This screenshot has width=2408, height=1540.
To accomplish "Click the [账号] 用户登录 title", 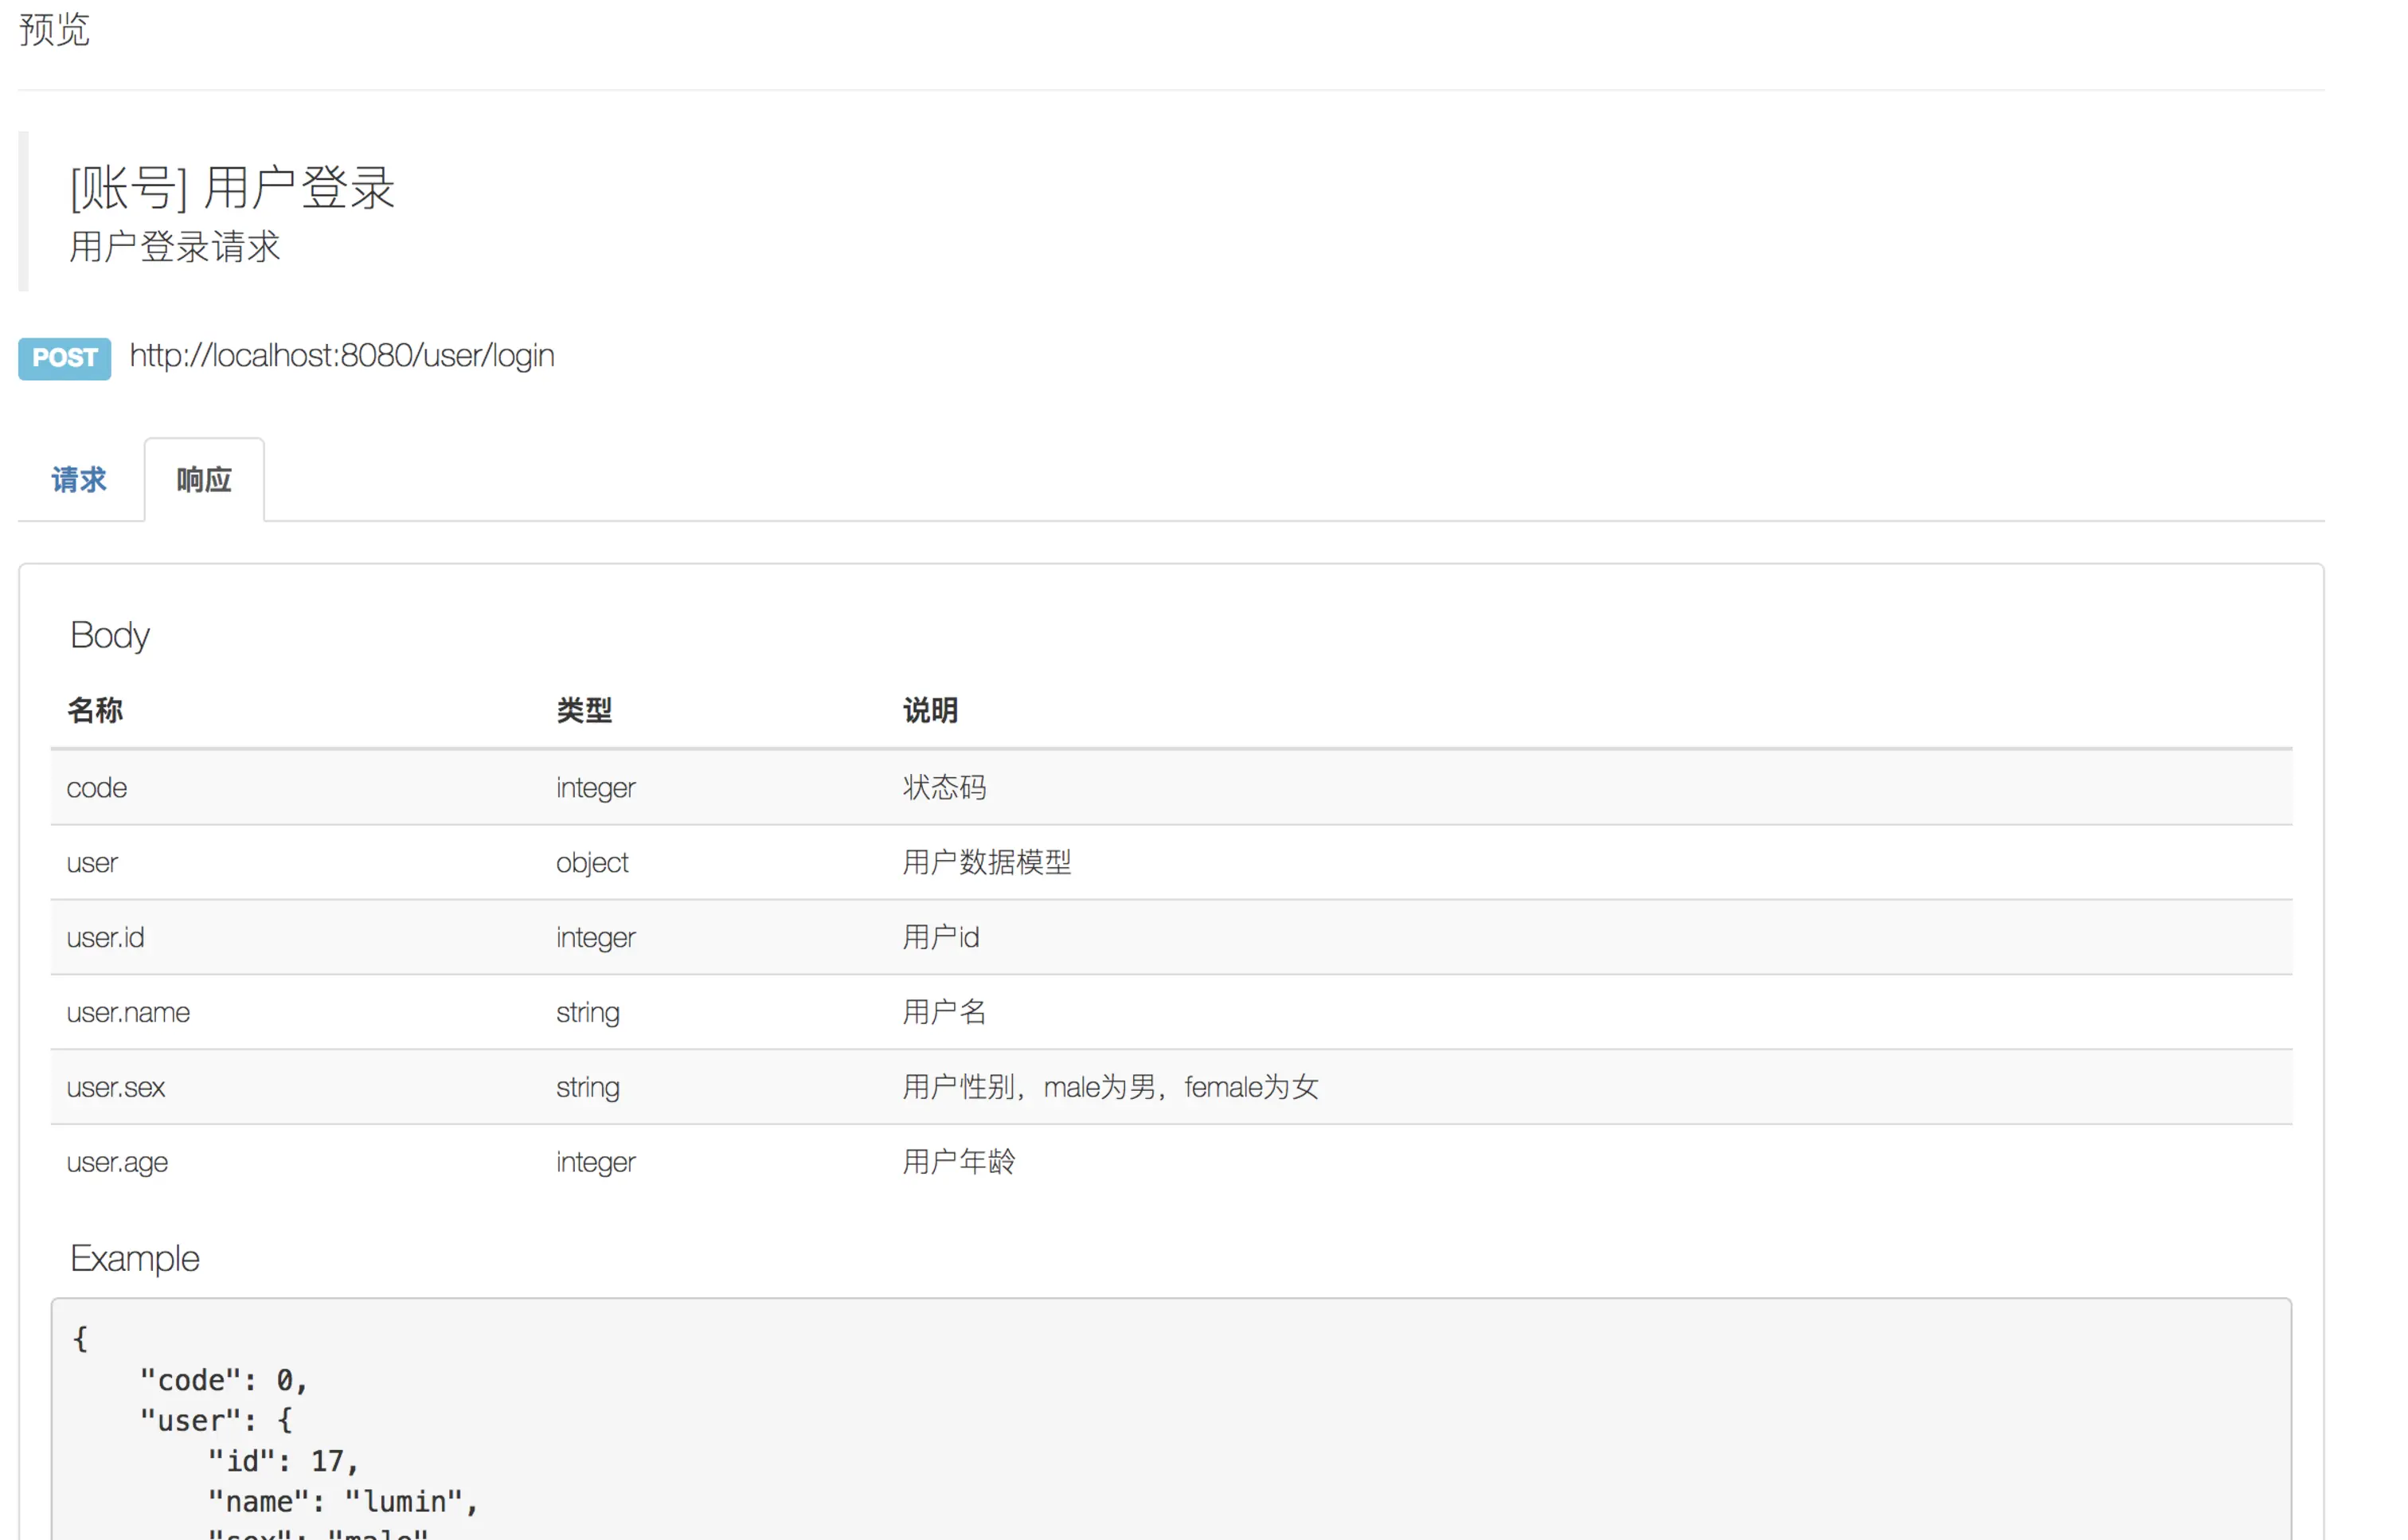I will pyautogui.click(x=232, y=188).
